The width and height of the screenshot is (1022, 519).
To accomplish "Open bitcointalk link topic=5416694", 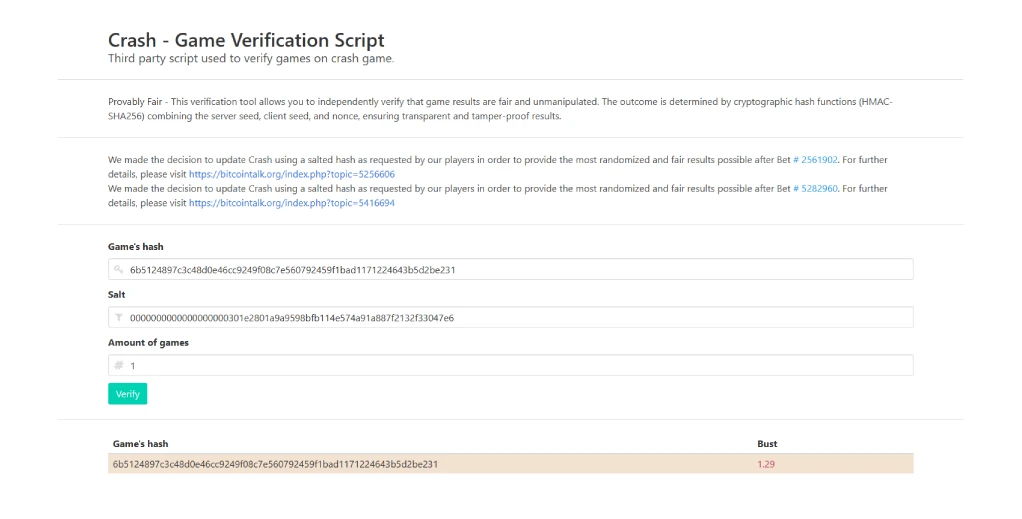I will pos(291,203).
